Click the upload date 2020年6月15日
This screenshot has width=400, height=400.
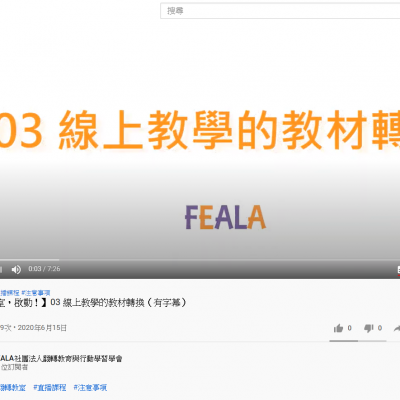click(x=42, y=328)
